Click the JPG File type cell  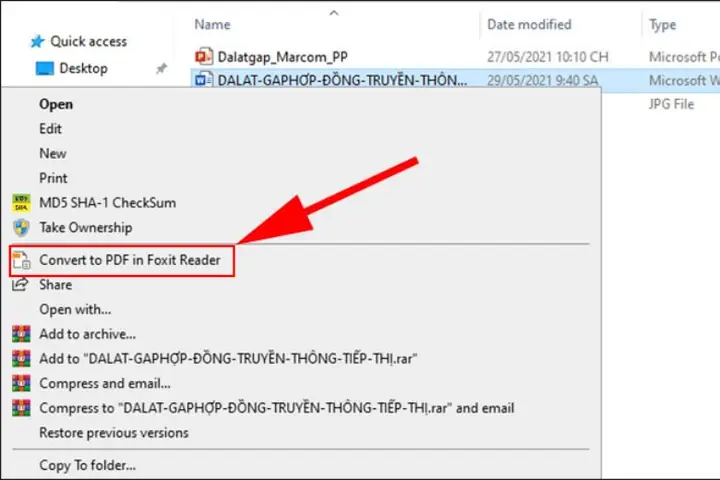point(671,104)
